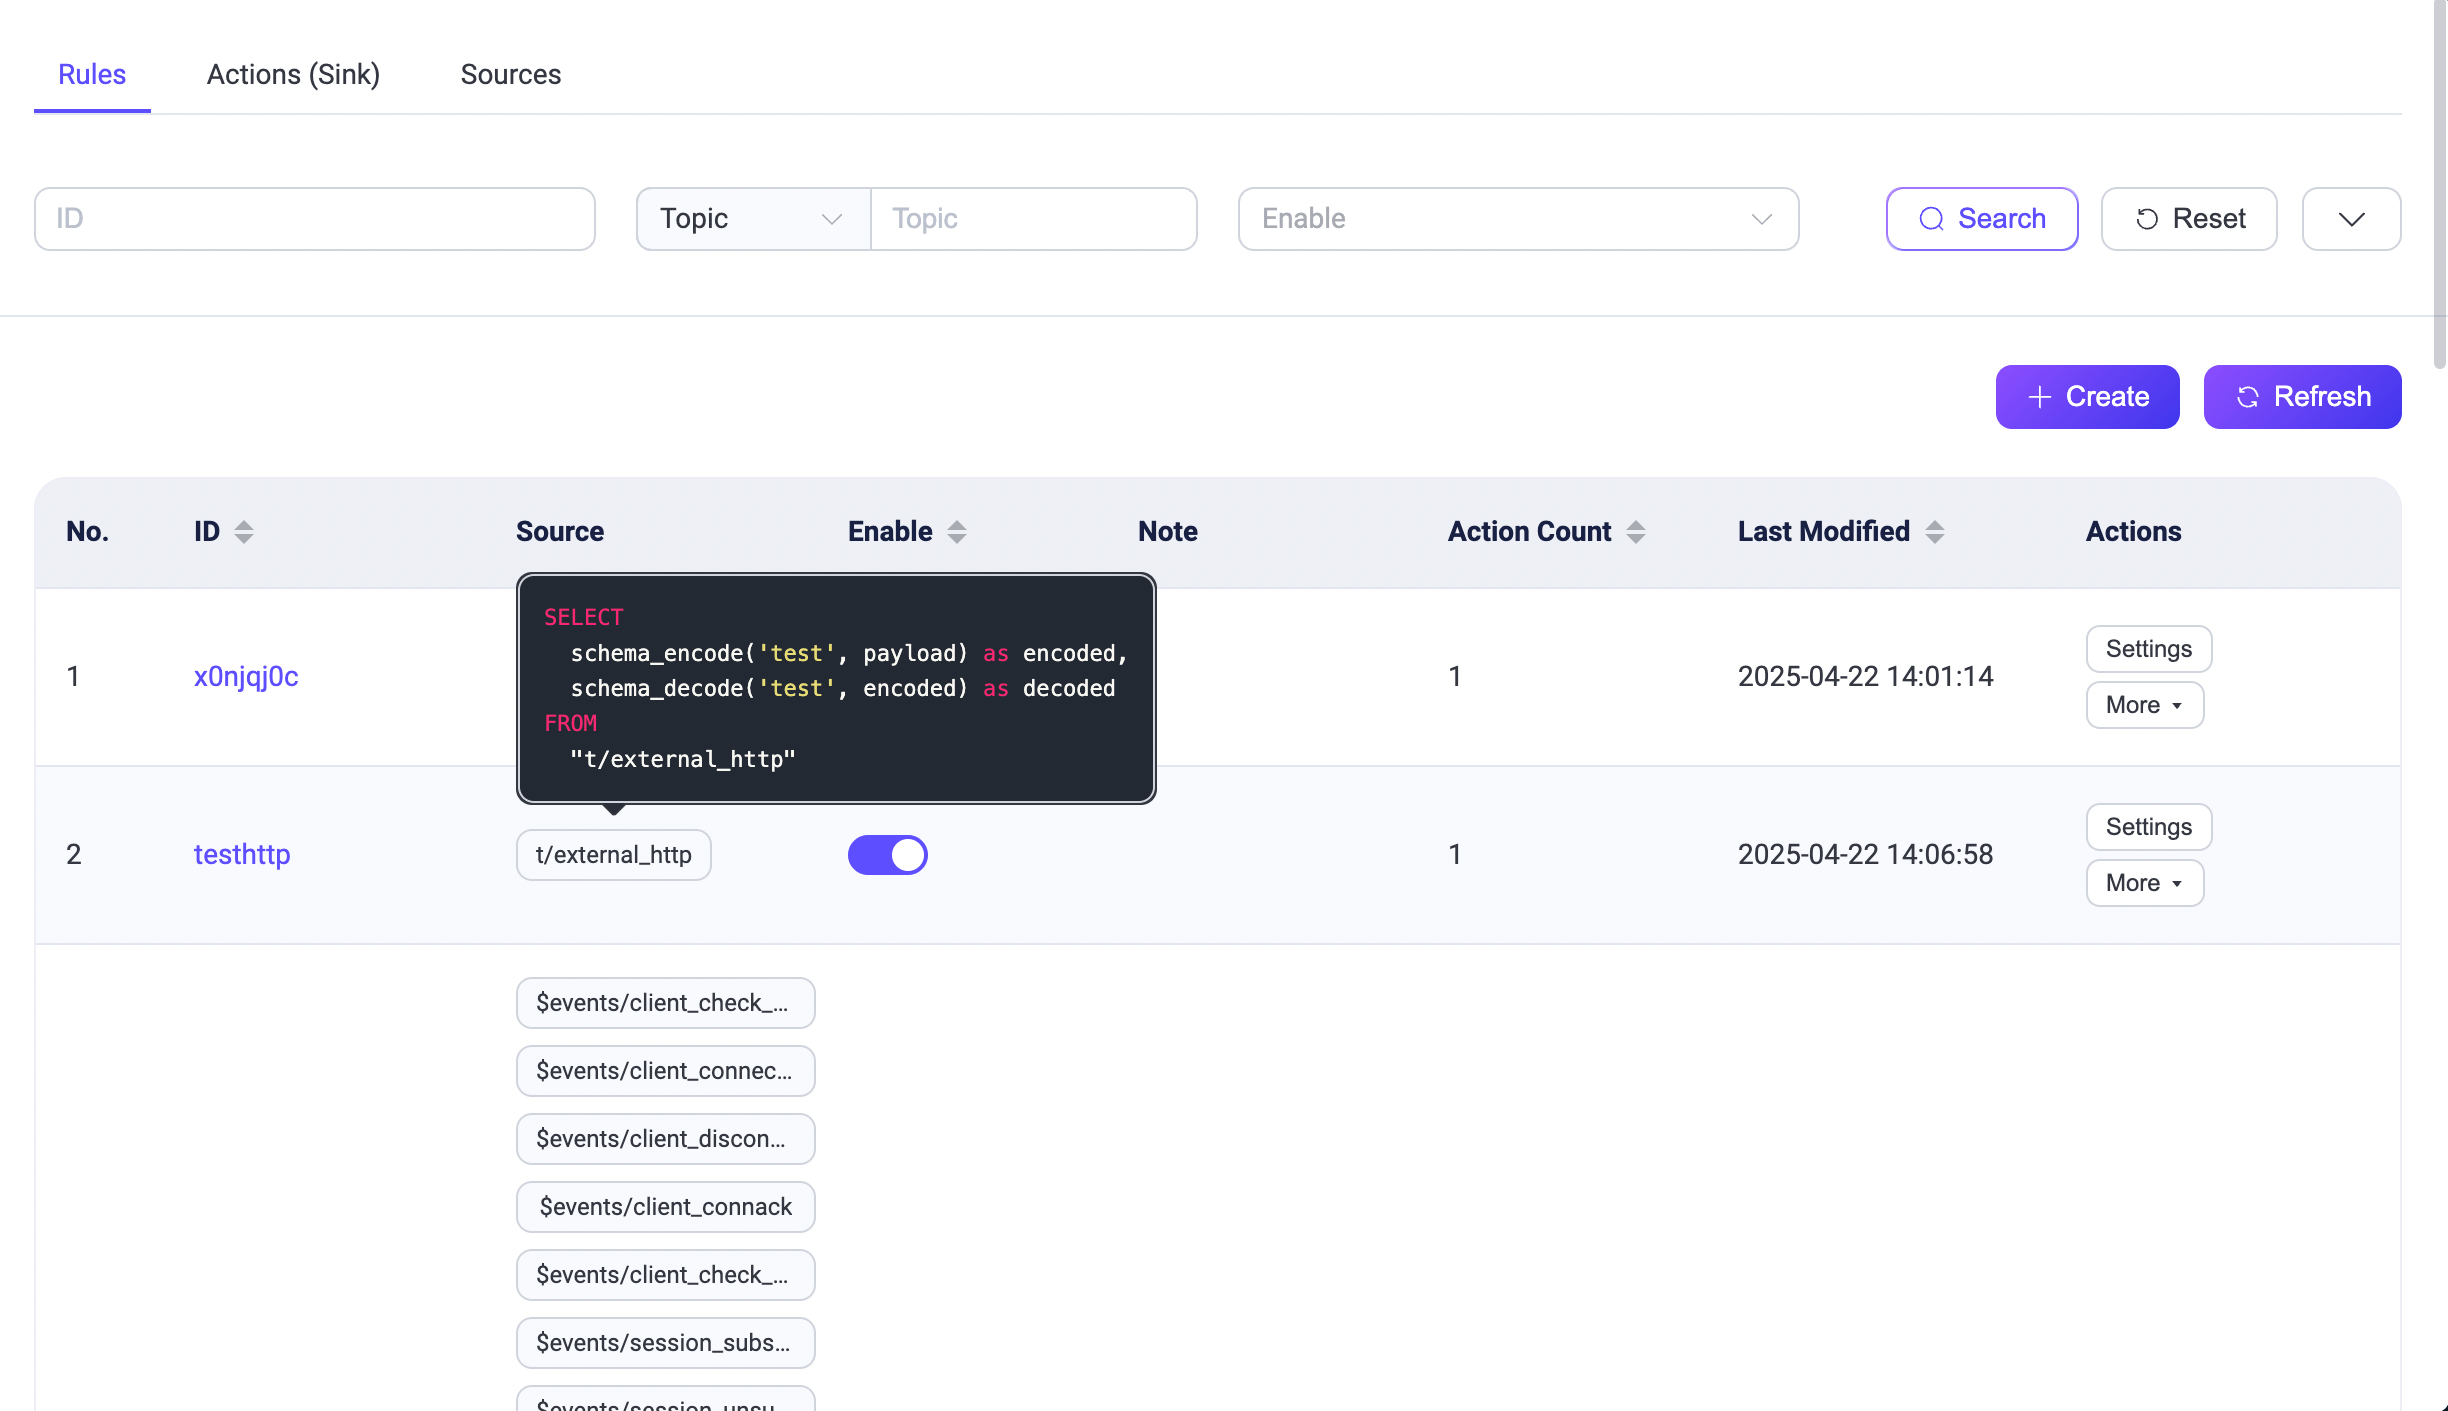This screenshot has width=2448, height=1411.
Task: Click the t/external_http source tag
Action: 613,855
